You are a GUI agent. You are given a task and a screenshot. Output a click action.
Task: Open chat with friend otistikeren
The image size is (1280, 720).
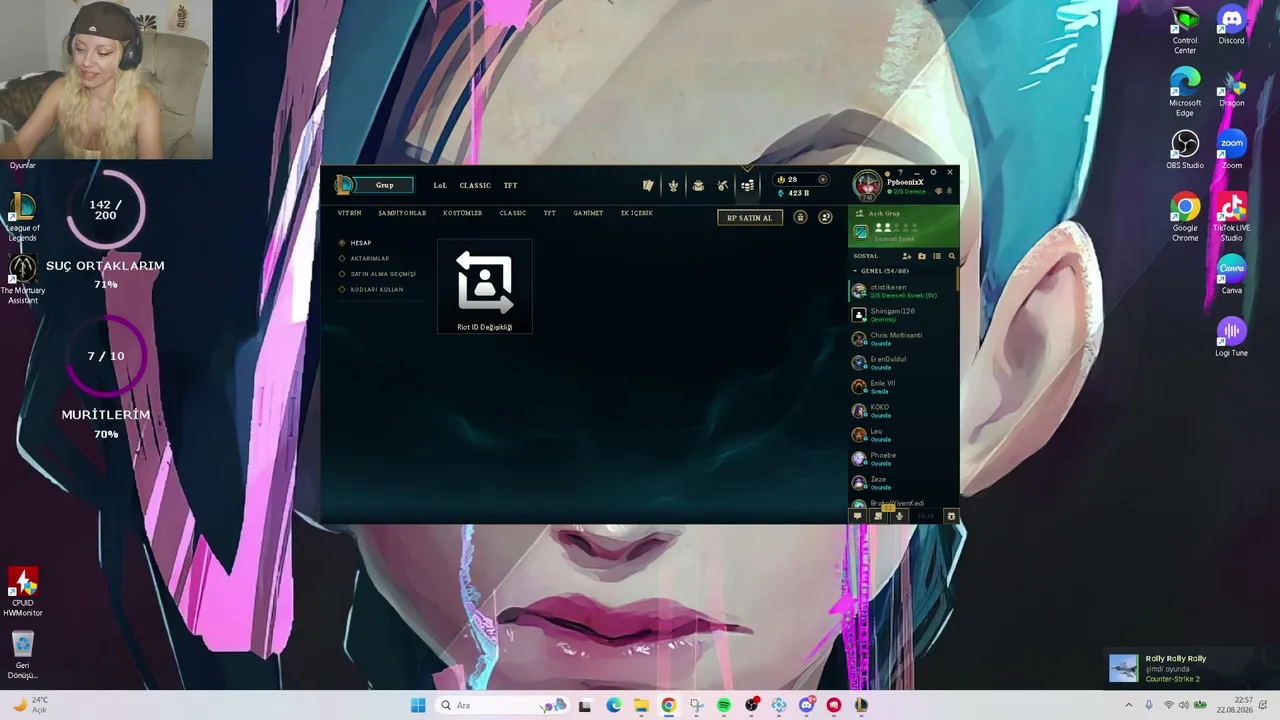coord(903,291)
